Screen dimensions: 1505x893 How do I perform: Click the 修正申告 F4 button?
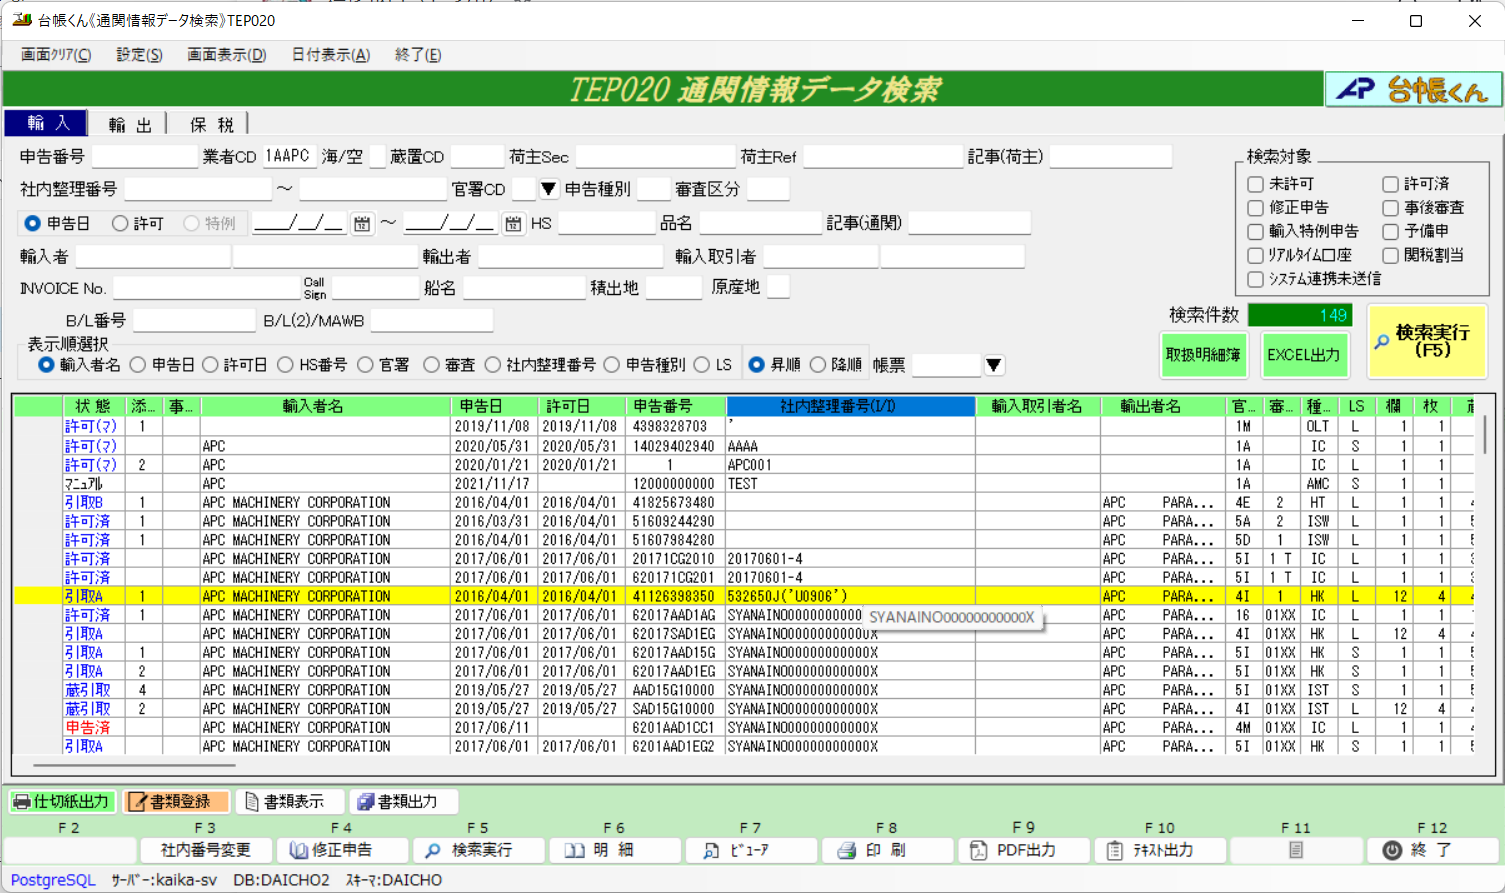(x=342, y=850)
